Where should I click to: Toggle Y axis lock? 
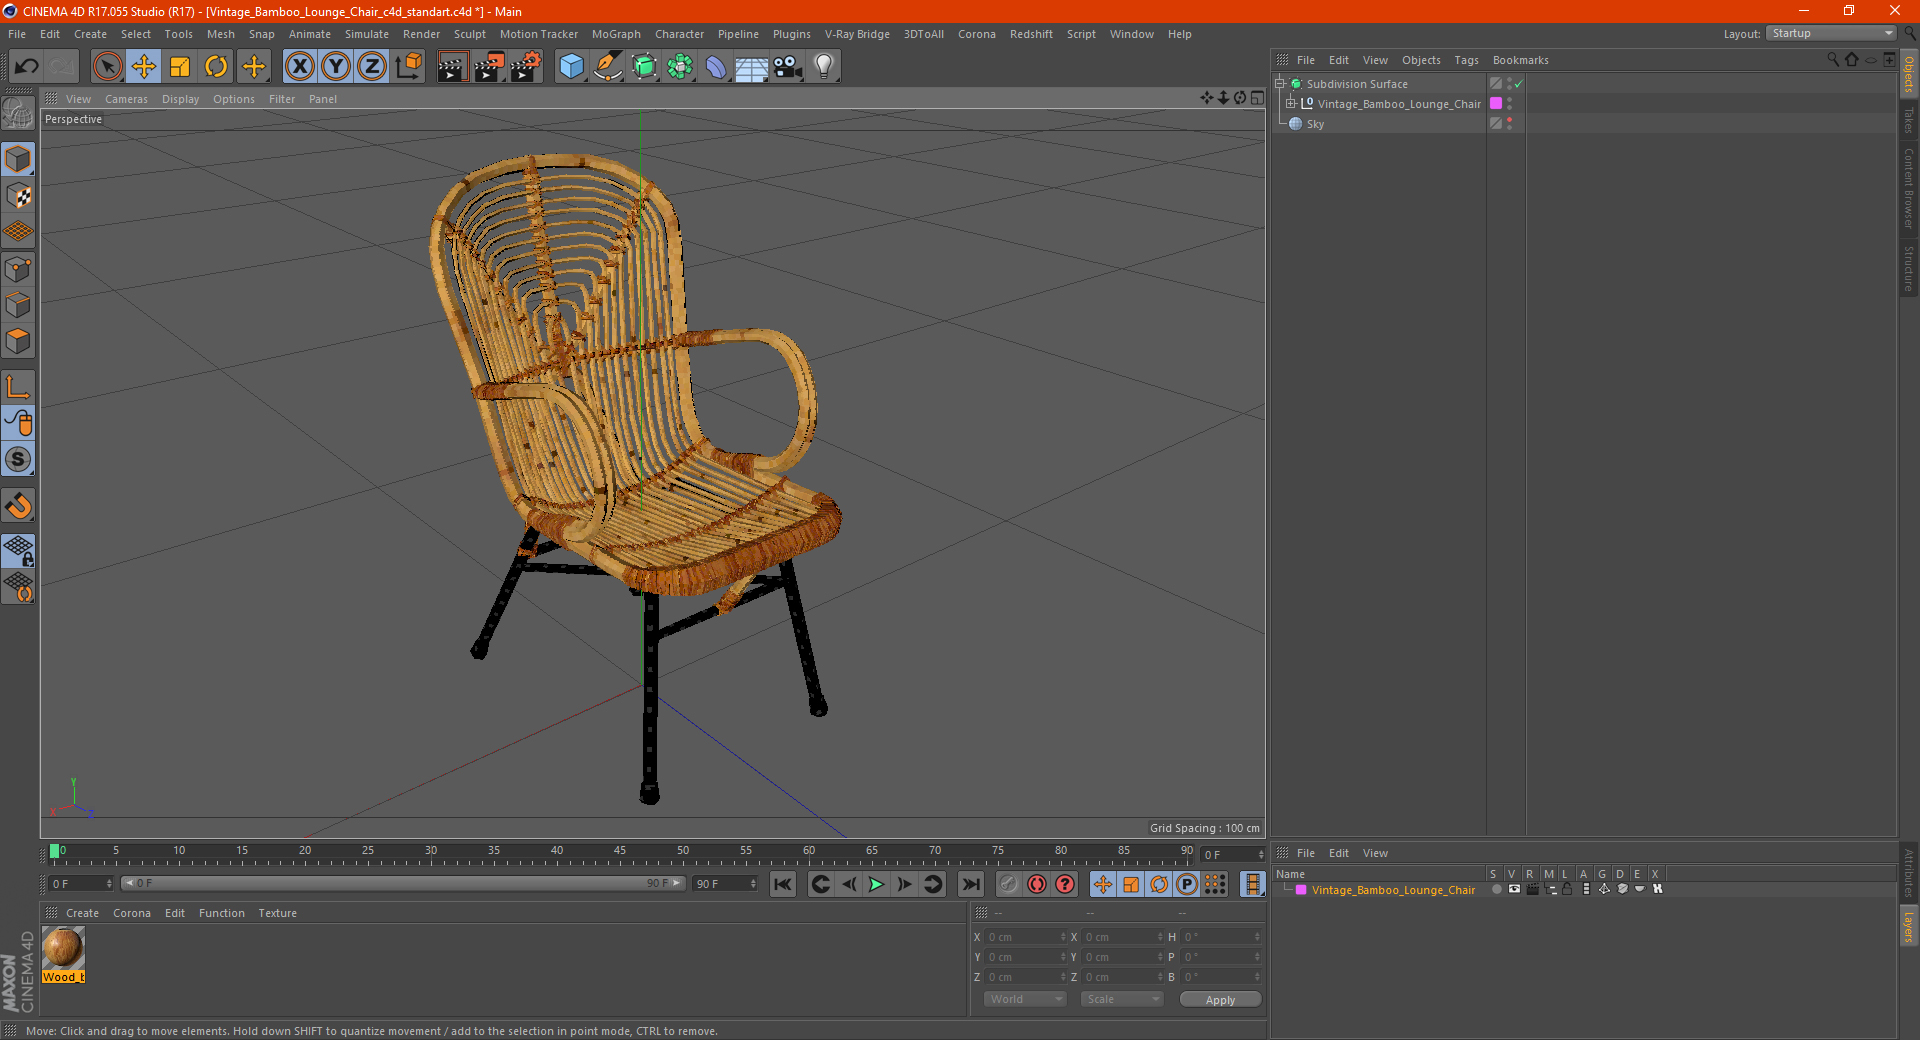[336, 67]
